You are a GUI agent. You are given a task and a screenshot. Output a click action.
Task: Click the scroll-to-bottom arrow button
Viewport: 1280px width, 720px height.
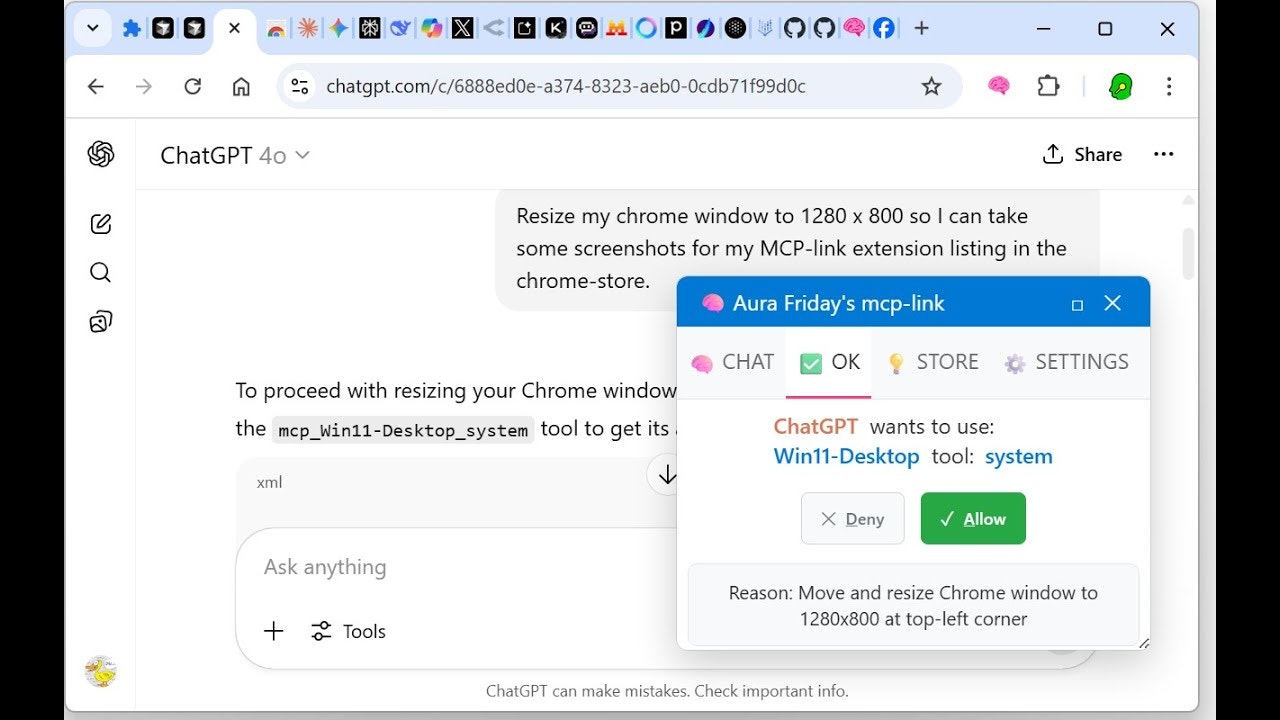click(x=666, y=475)
